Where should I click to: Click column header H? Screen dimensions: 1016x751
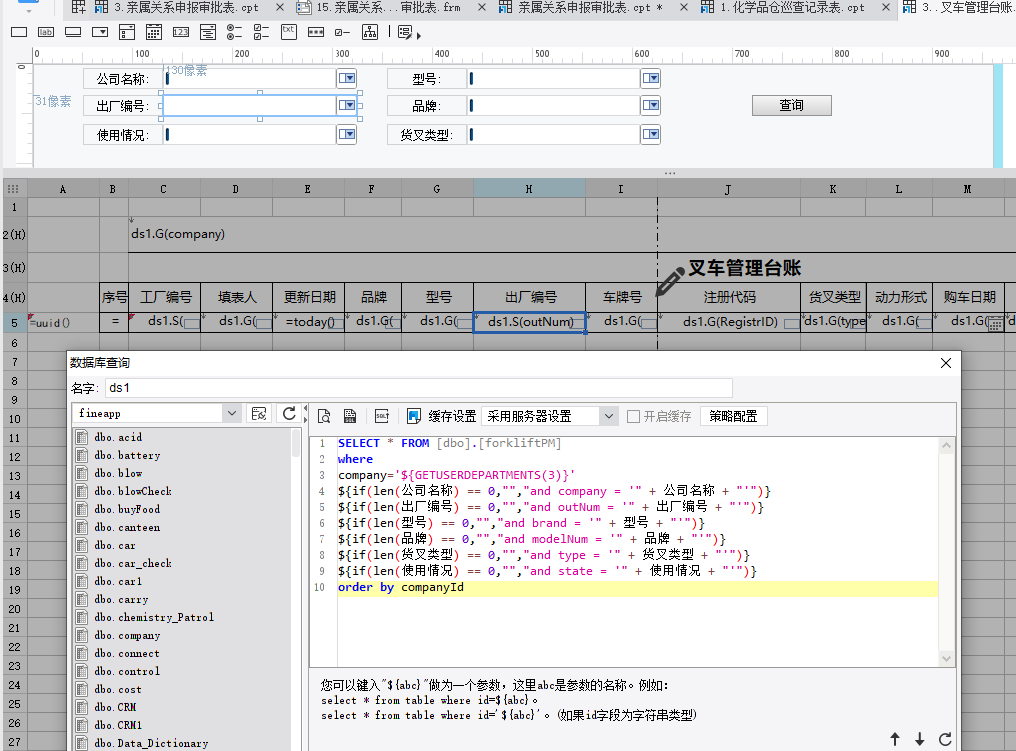coord(529,189)
